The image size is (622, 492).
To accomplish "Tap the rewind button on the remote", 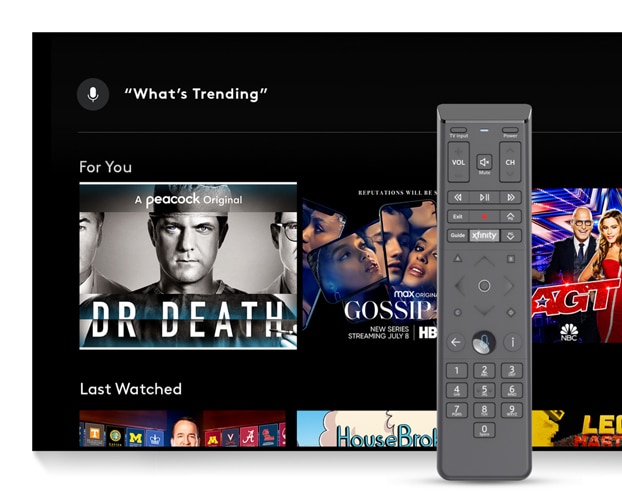I will (x=458, y=197).
